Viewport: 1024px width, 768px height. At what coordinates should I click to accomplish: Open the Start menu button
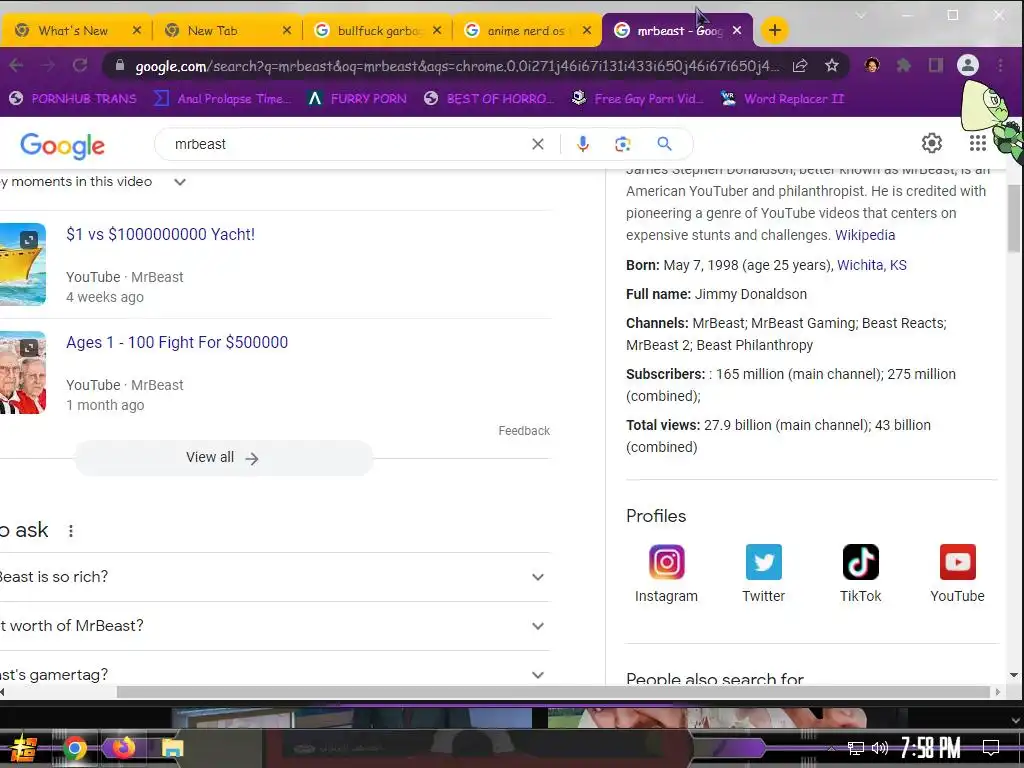tap(24, 748)
